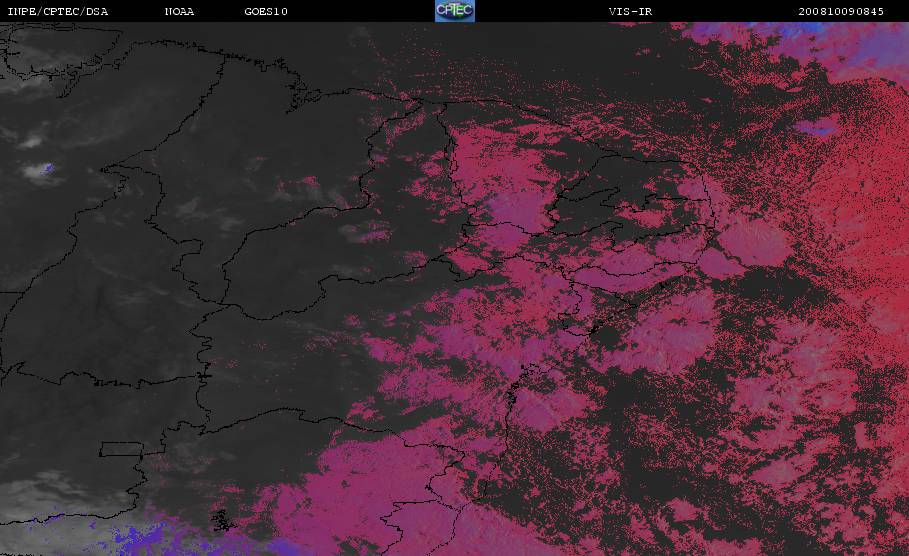The image size is (909, 556).
Task: Select the INPE/CPTEC/DSA header text
Action: [57, 12]
